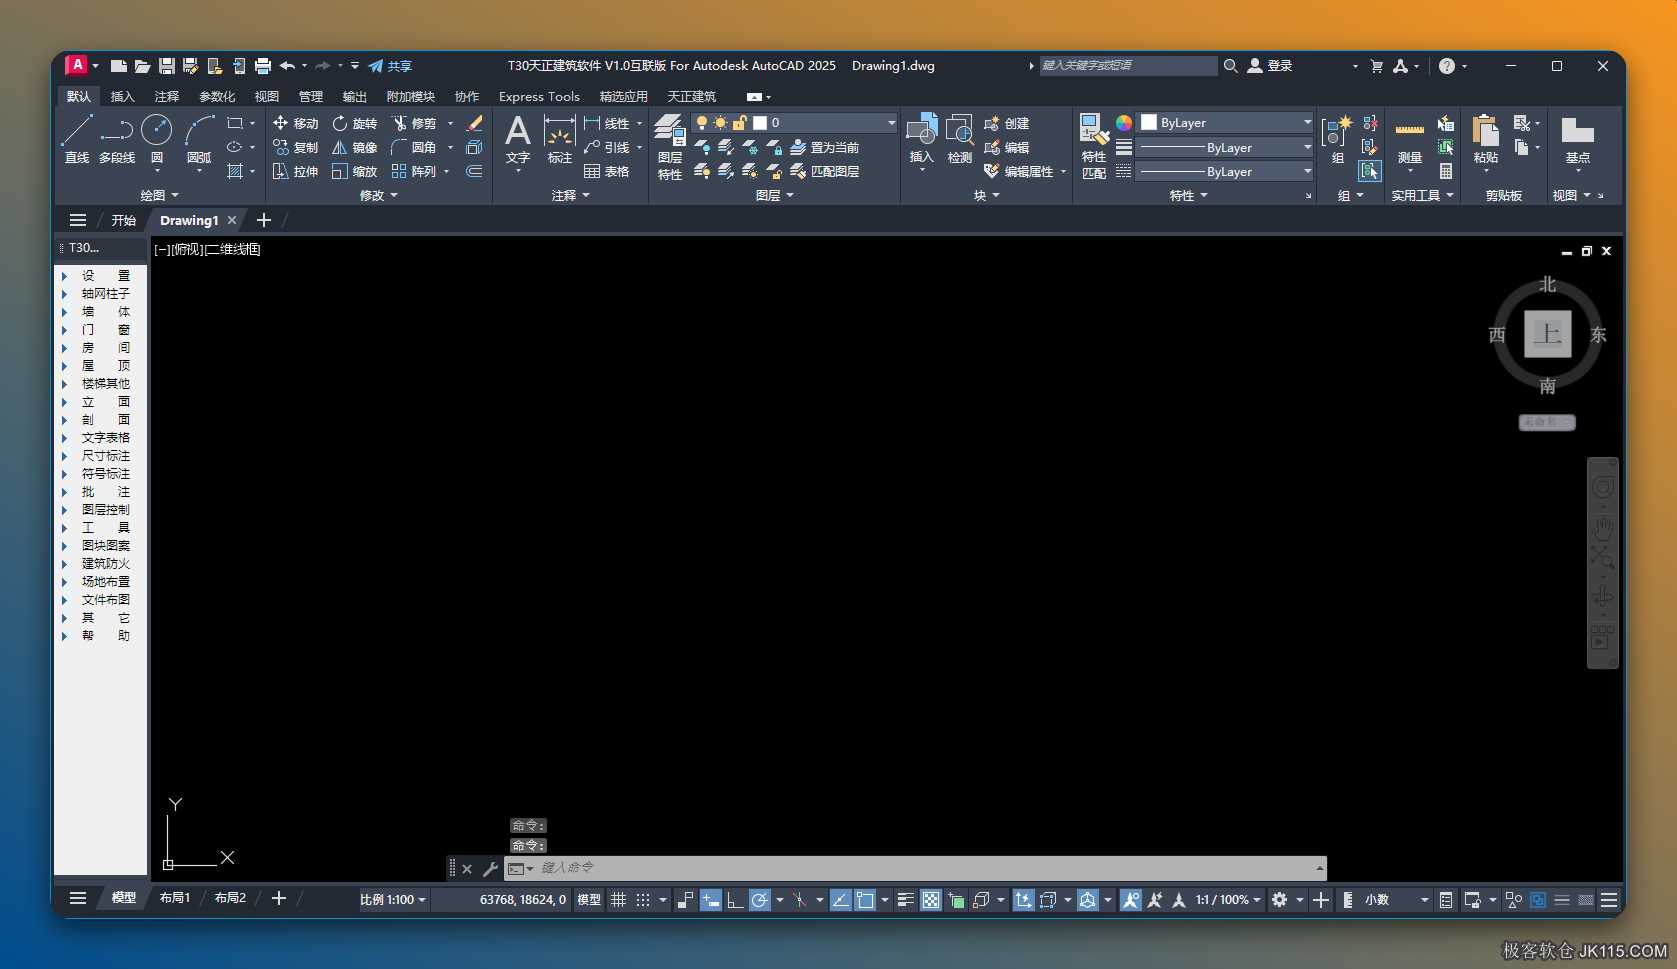Click the 复制 (Copy) tool

tap(295, 147)
